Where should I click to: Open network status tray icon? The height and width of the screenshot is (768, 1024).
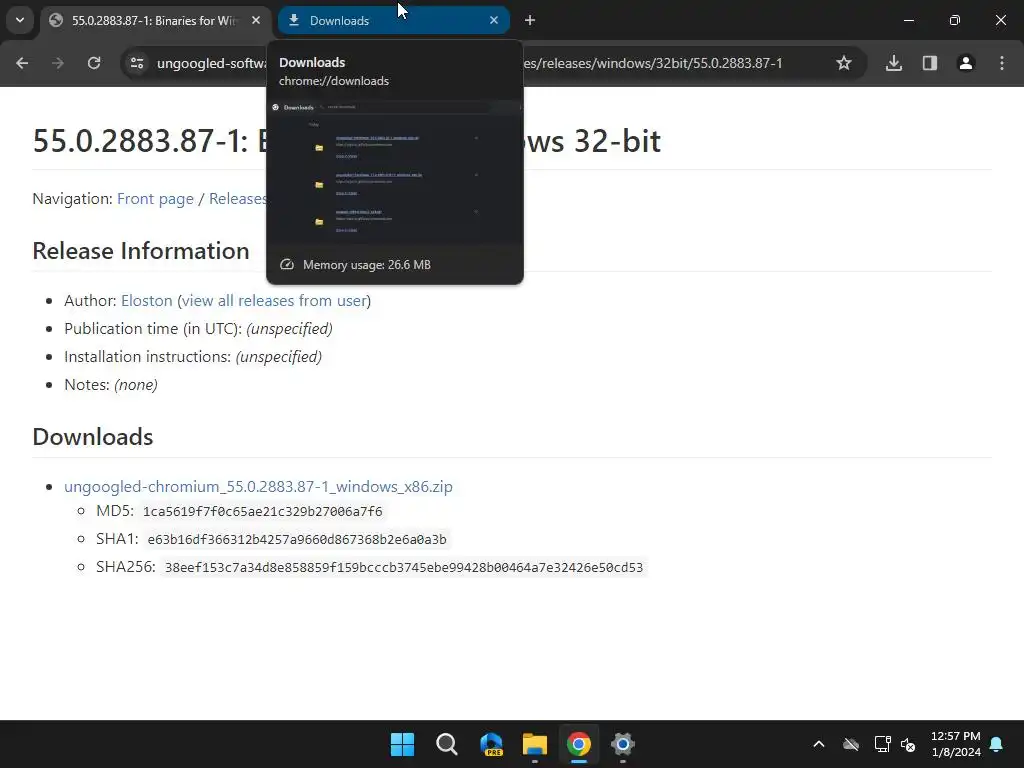(882, 744)
